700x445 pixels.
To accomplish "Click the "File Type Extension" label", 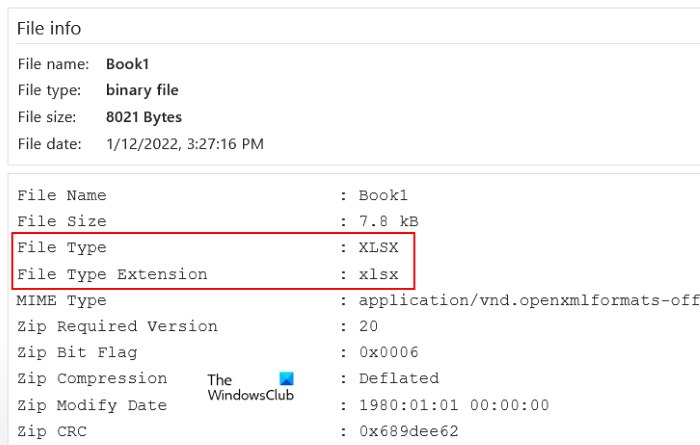I will click(112, 274).
